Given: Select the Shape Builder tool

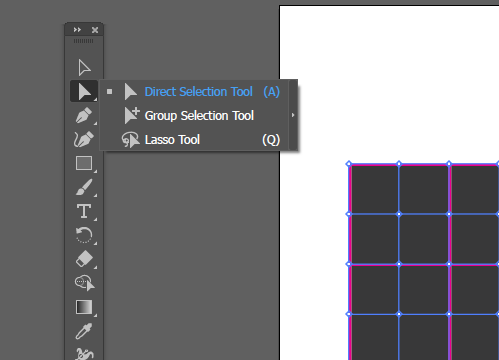Looking at the screenshot, I should (x=84, y=283).
